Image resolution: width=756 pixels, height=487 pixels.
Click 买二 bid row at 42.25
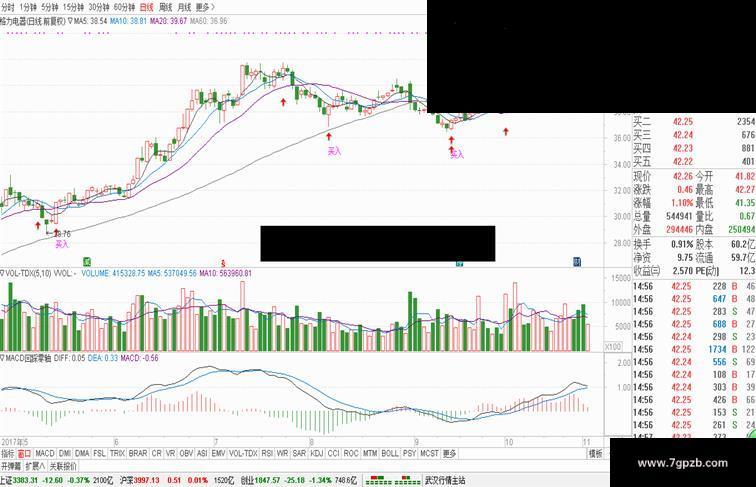(x=694, y=122)
